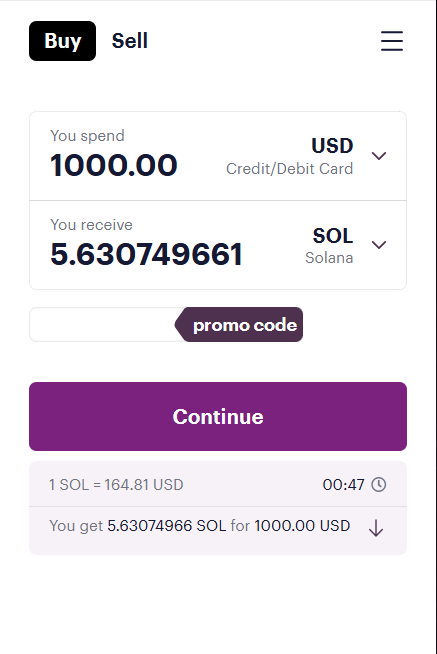Click the Continue button
The height and width of the screenshot is (654, 437).
coord(218,416)
